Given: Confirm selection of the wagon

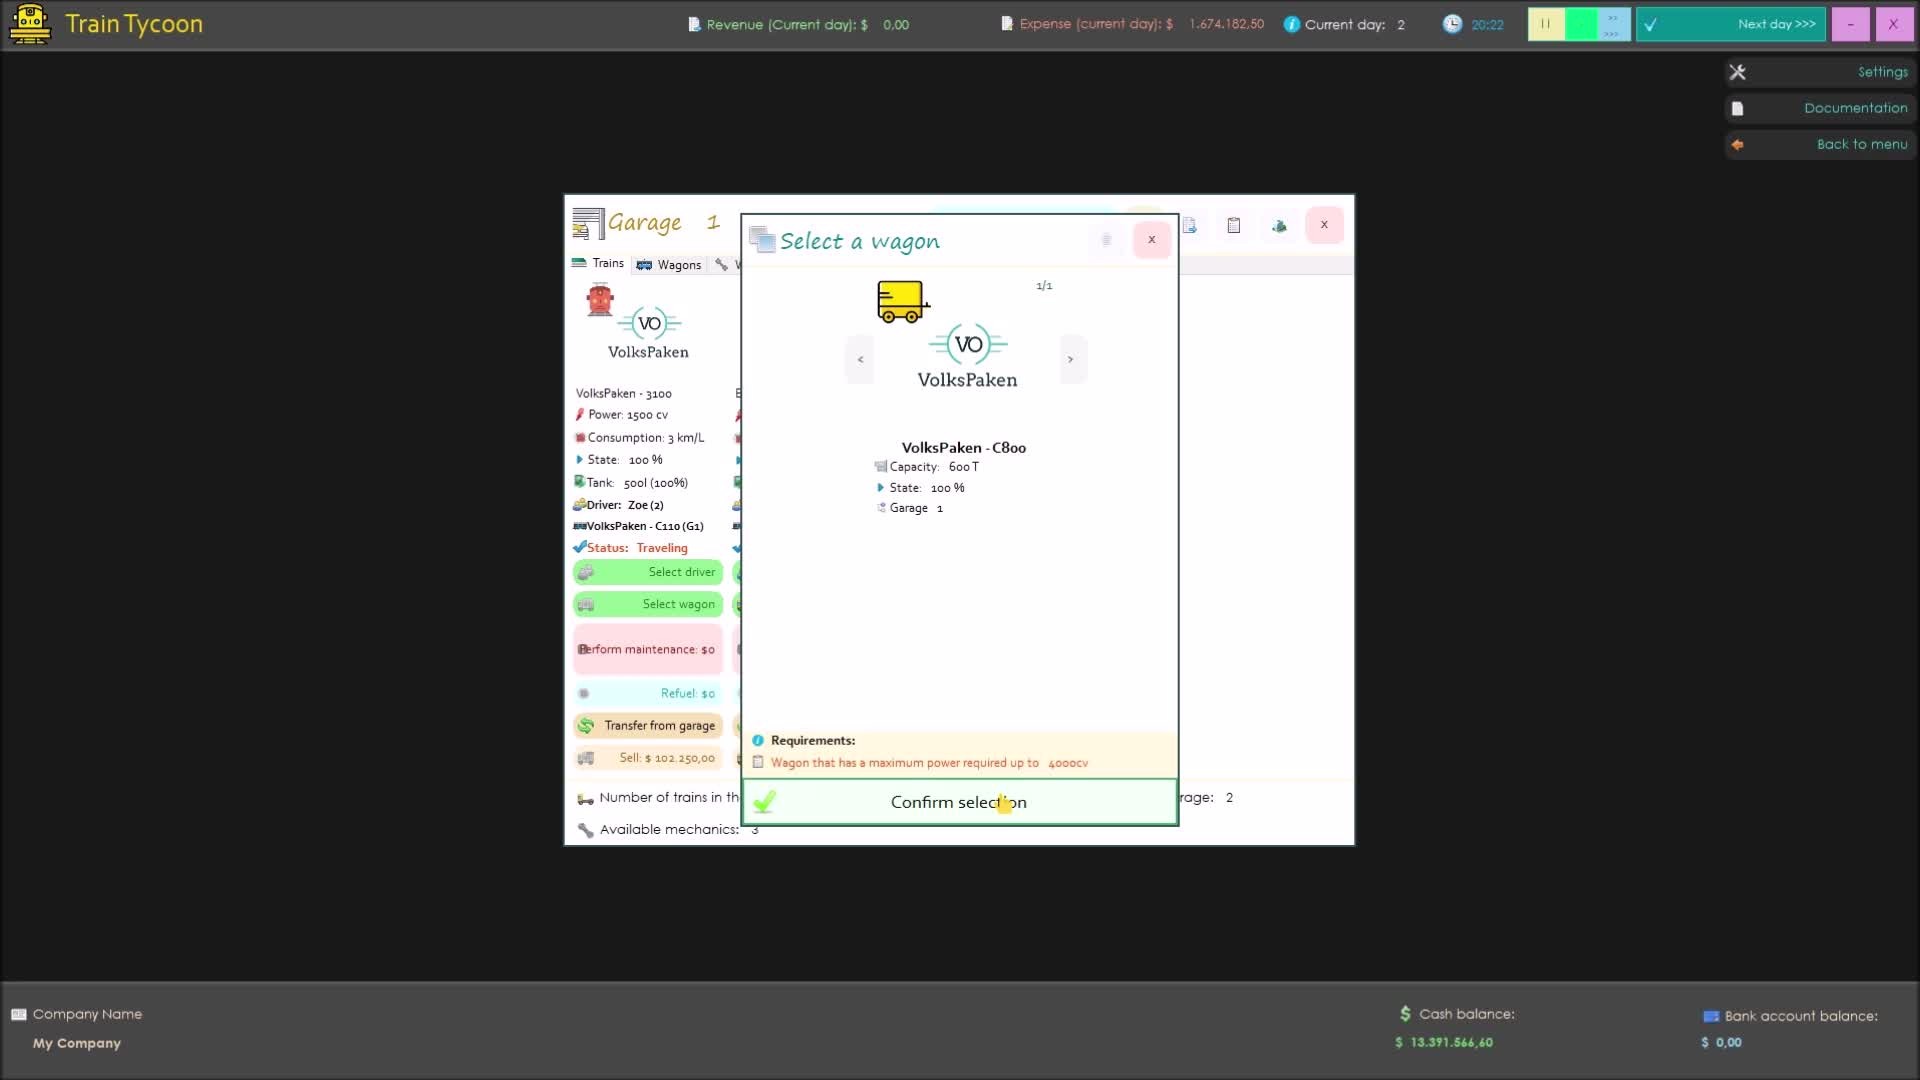Looking at the screenshot, I should pos(958,802).
